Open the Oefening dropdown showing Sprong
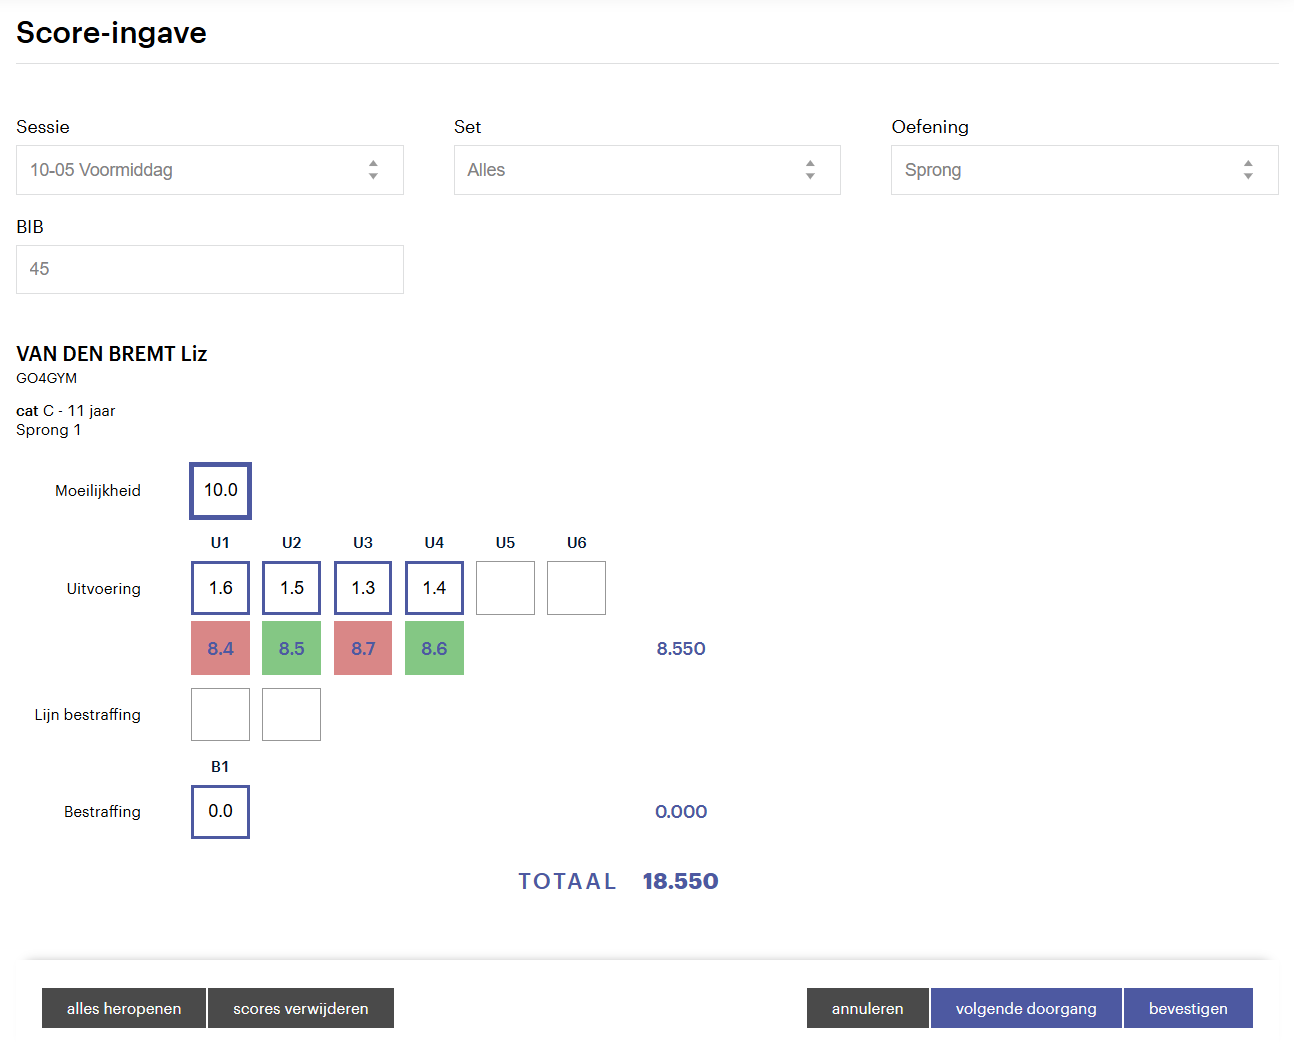 [1084, 170]
